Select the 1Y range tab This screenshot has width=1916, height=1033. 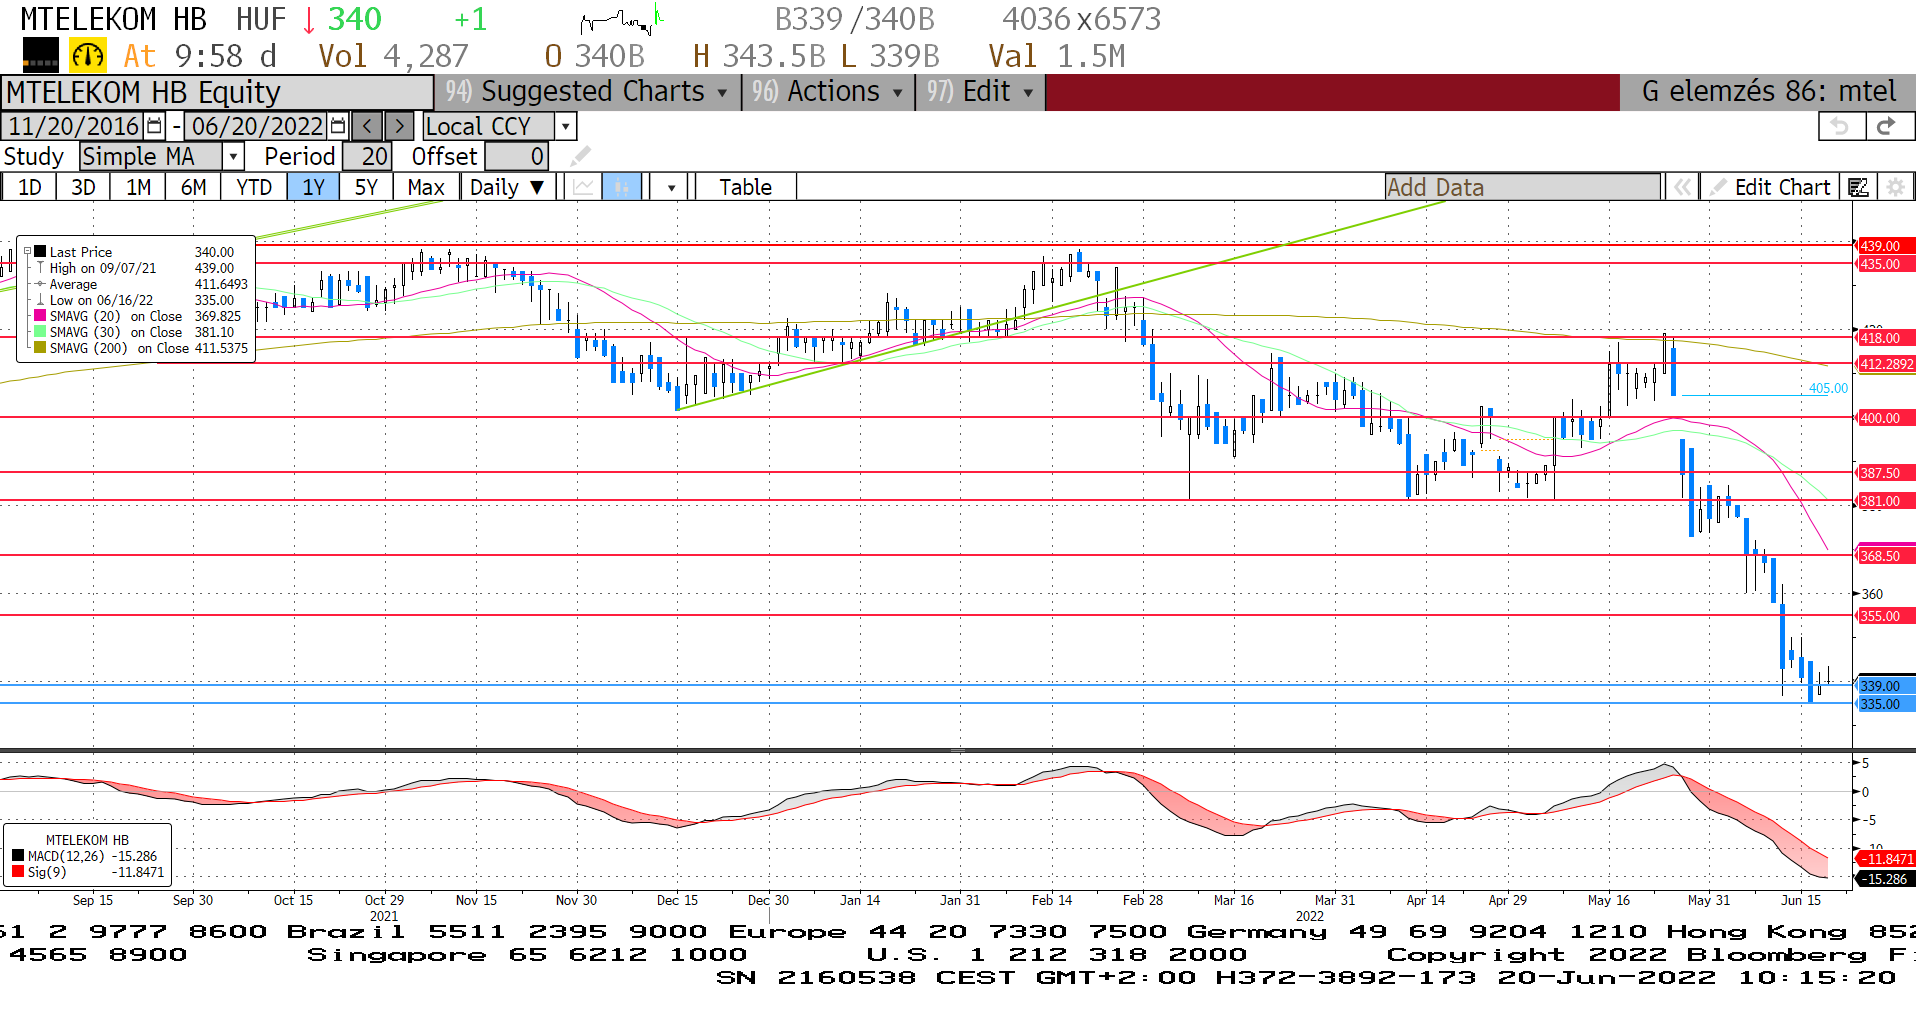313,187
